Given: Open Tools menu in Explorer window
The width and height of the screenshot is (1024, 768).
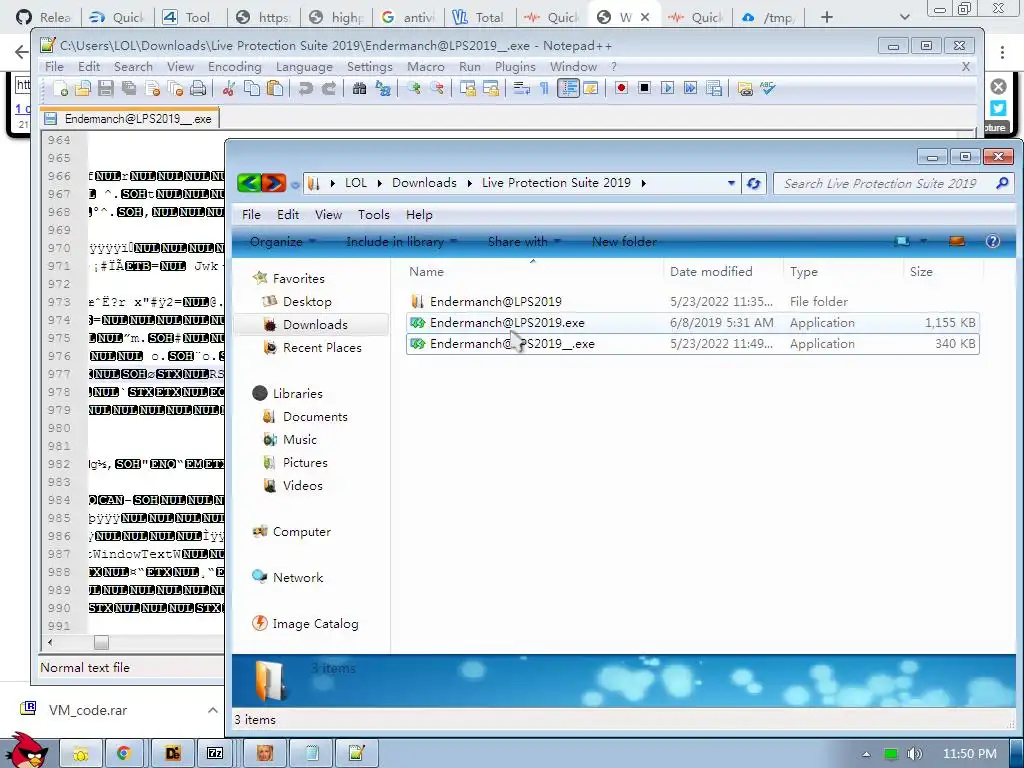Looking at the screenshot, I should pos(374,215).
